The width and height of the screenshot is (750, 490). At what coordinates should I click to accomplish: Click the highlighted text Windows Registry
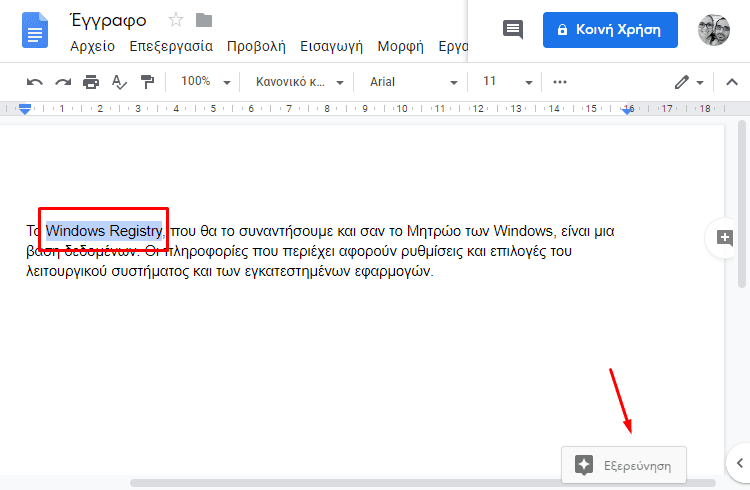[x=104, y=231]
